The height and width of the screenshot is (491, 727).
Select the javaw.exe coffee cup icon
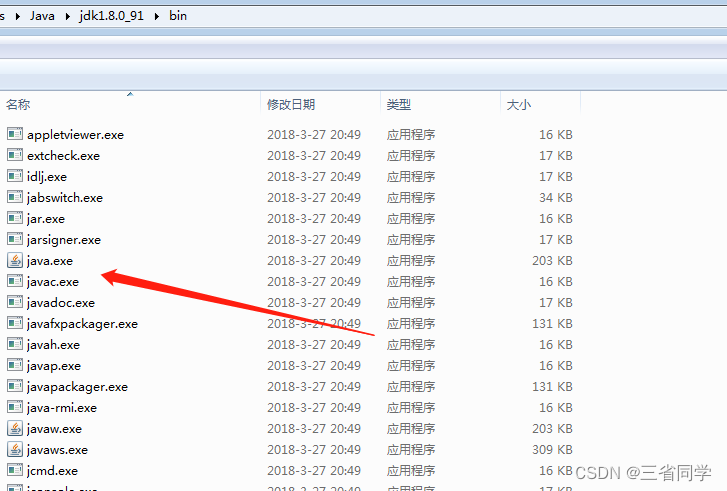tap(15, 428)
